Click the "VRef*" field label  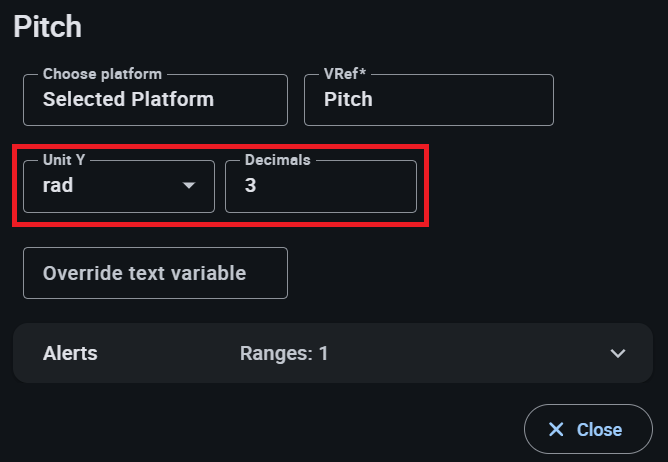[346, 74]
